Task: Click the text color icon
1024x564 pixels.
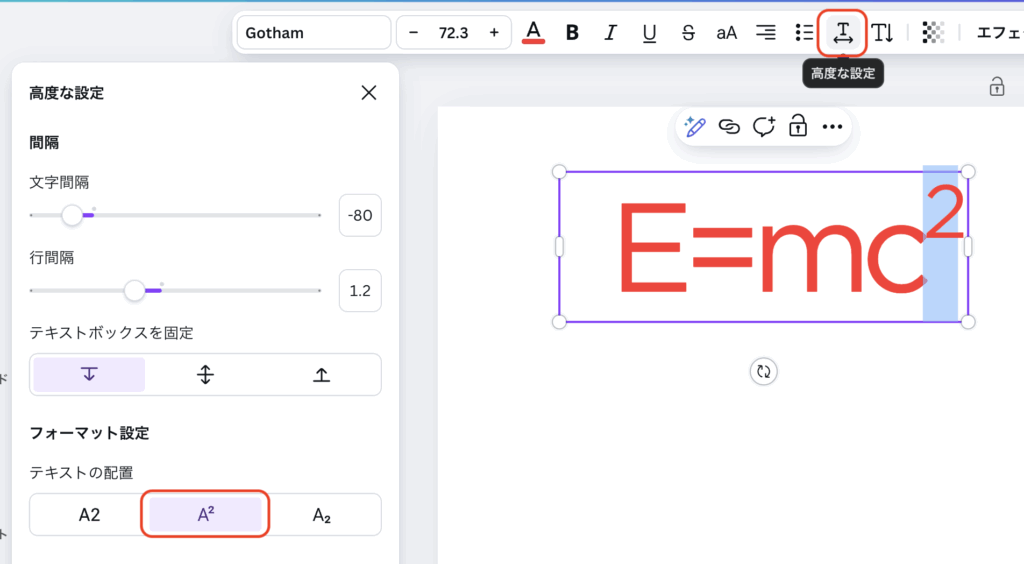Action: pos(534,33)
